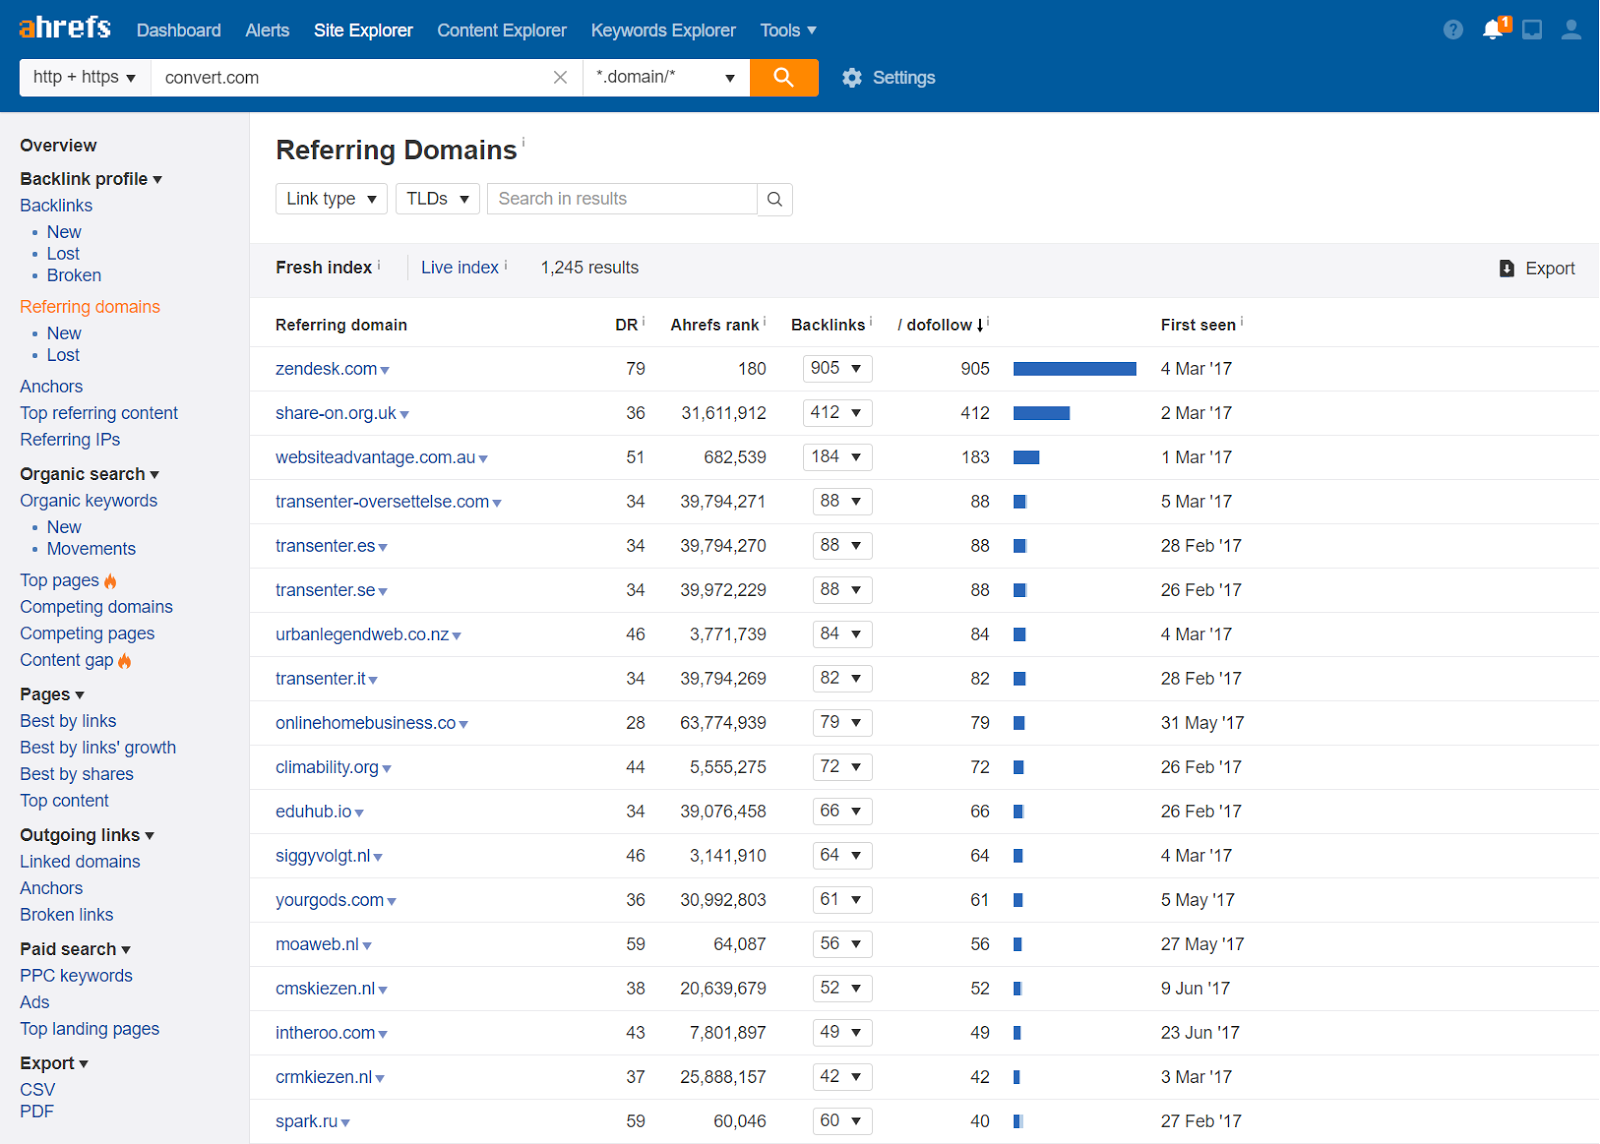
Task: Open the *.domain/* mode dropdown
Action: [666, 78]
